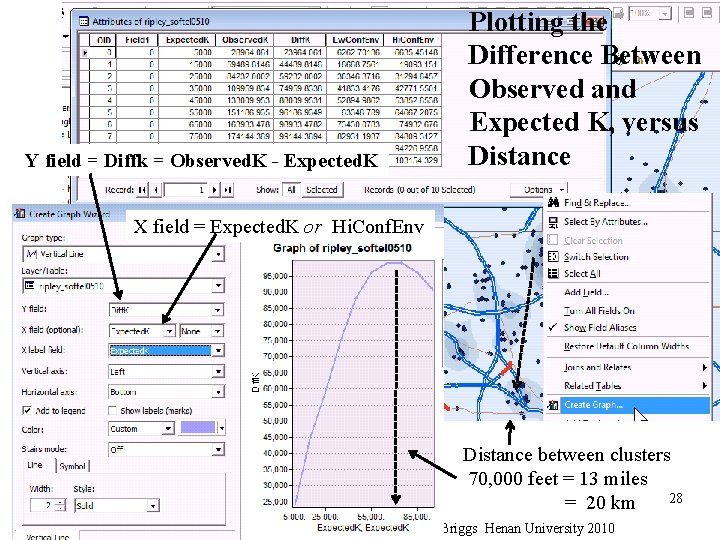Open the arrow beside the color swatch

[221, 428]
